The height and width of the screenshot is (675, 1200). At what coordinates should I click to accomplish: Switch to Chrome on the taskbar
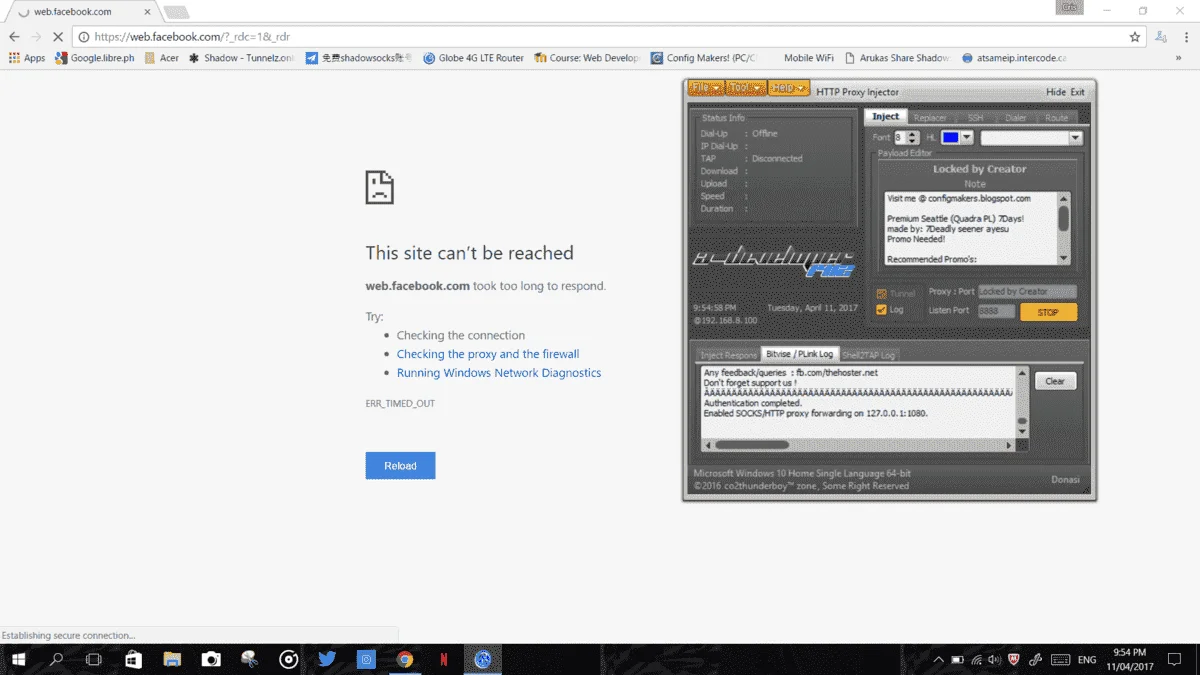405,659
